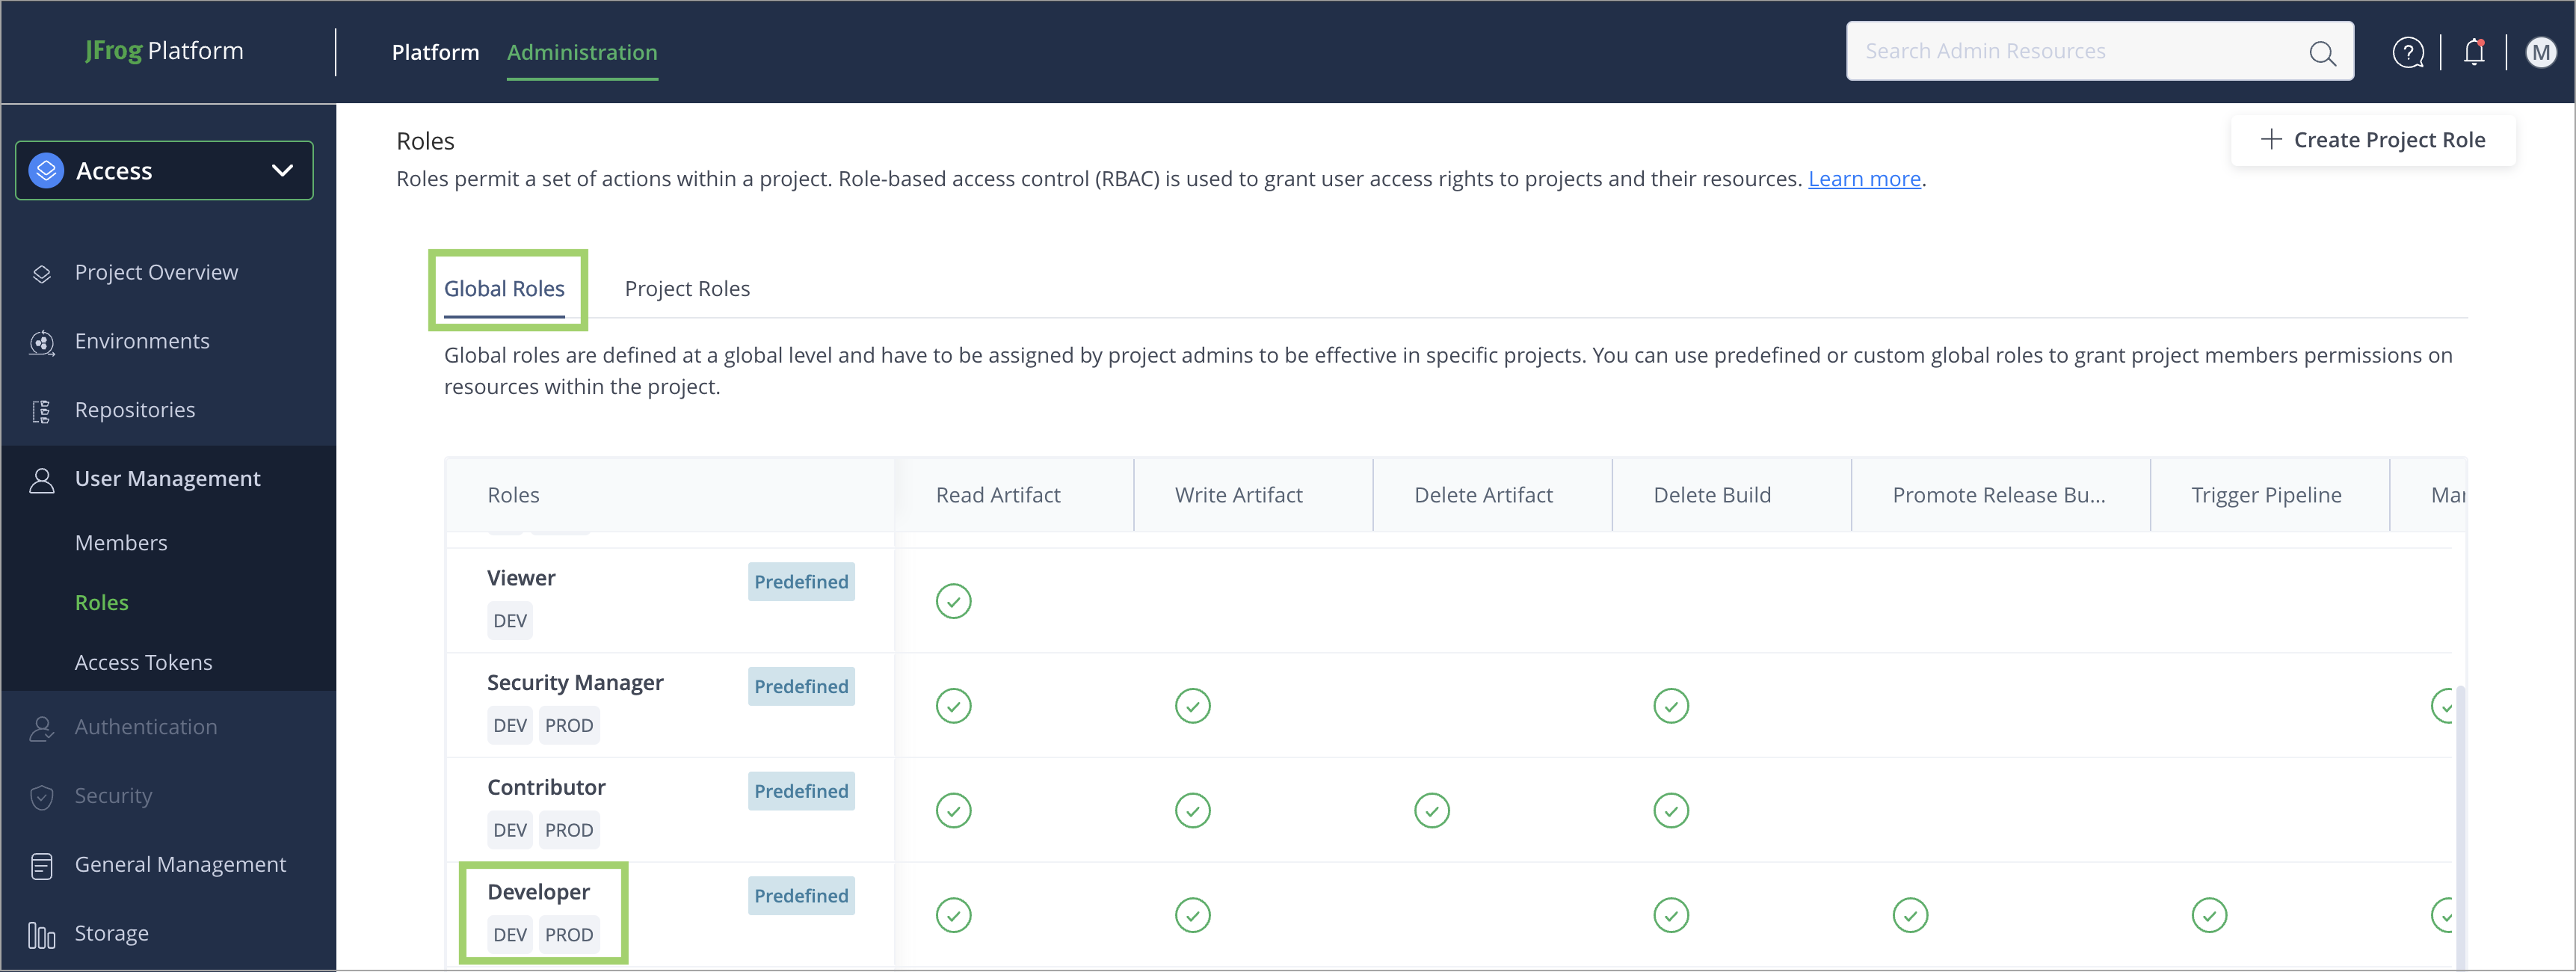This screenshot has width=2576, height=972.
Task: Click the General Management sidebar icon
Action: tap(42, 865)
